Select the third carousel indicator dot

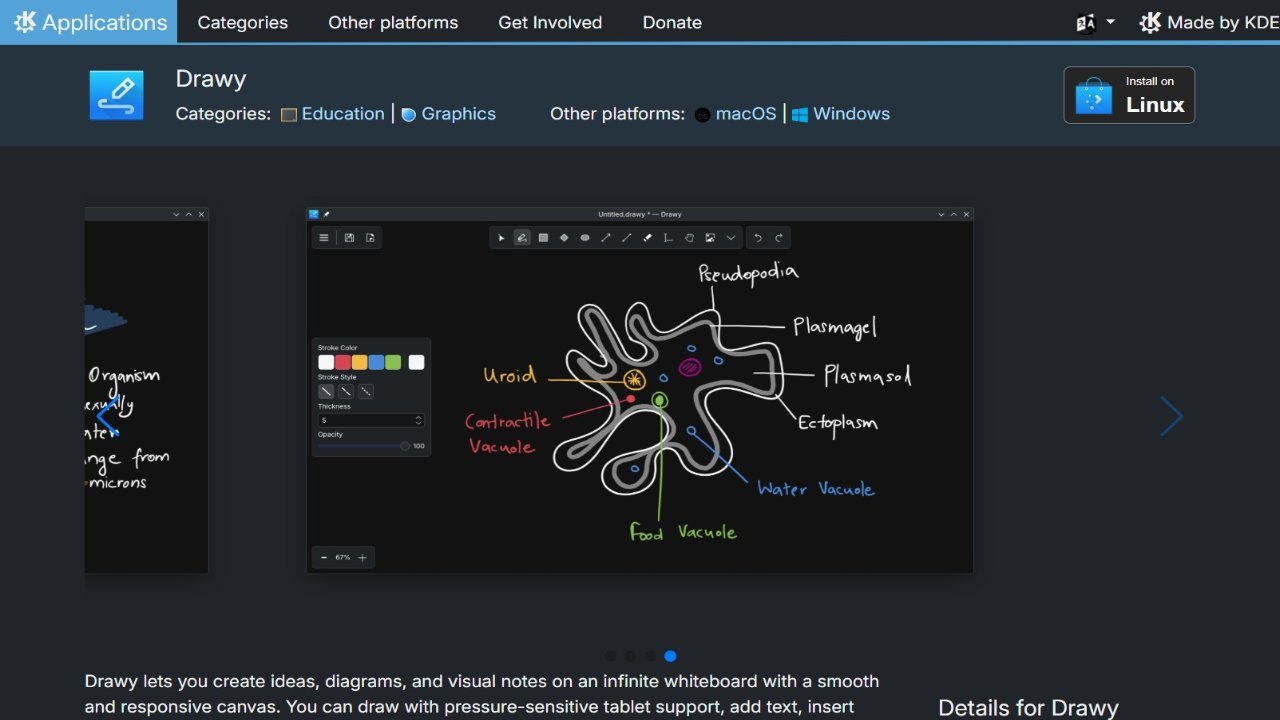650,656
